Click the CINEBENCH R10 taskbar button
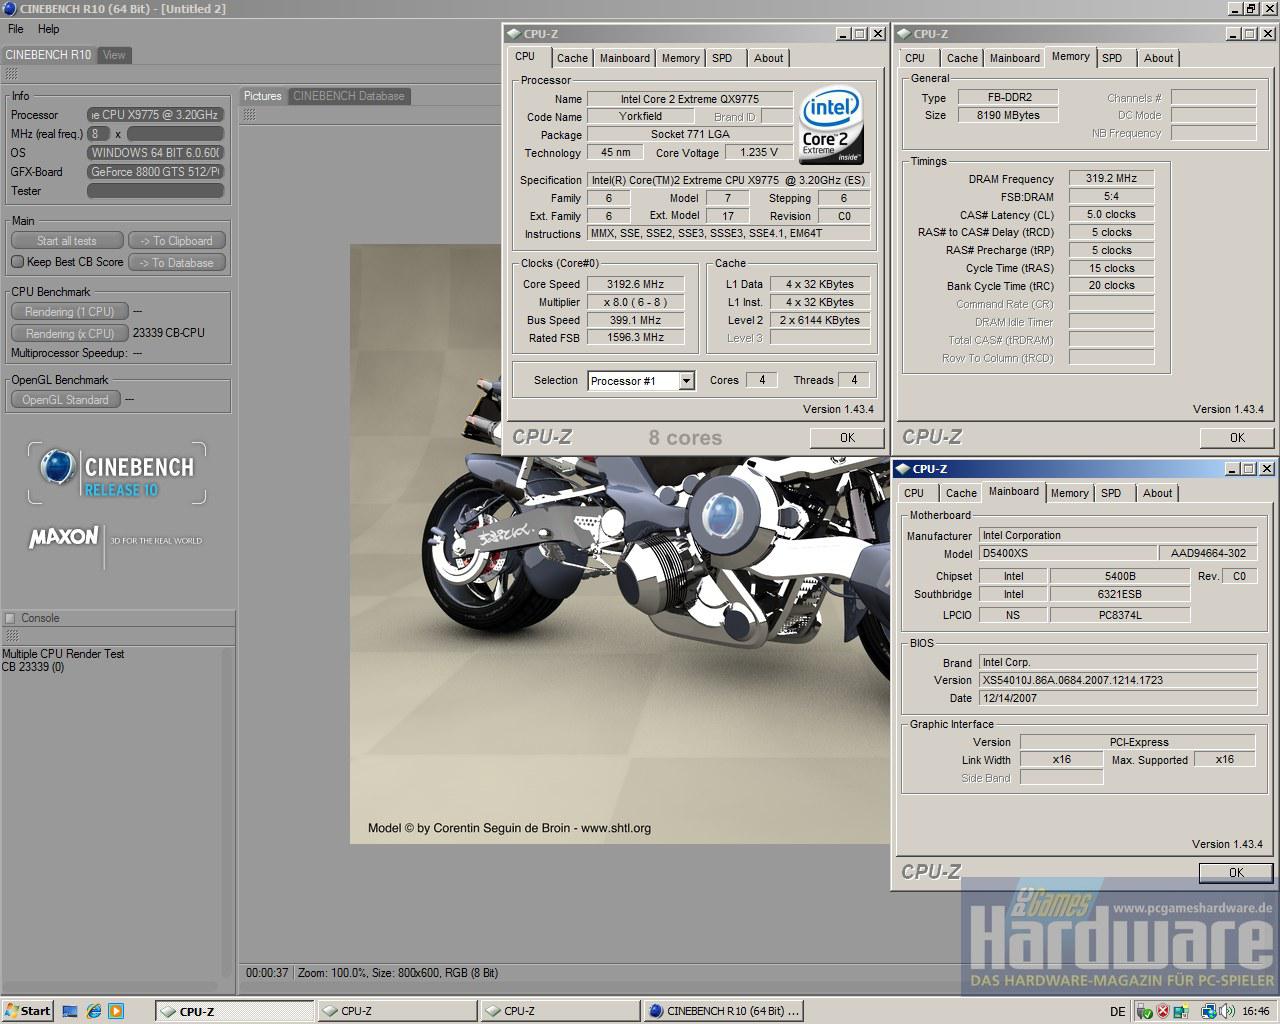The width and height of the screenshot is (1280, 1024). pyautogui.click(x=723, y=1011)
